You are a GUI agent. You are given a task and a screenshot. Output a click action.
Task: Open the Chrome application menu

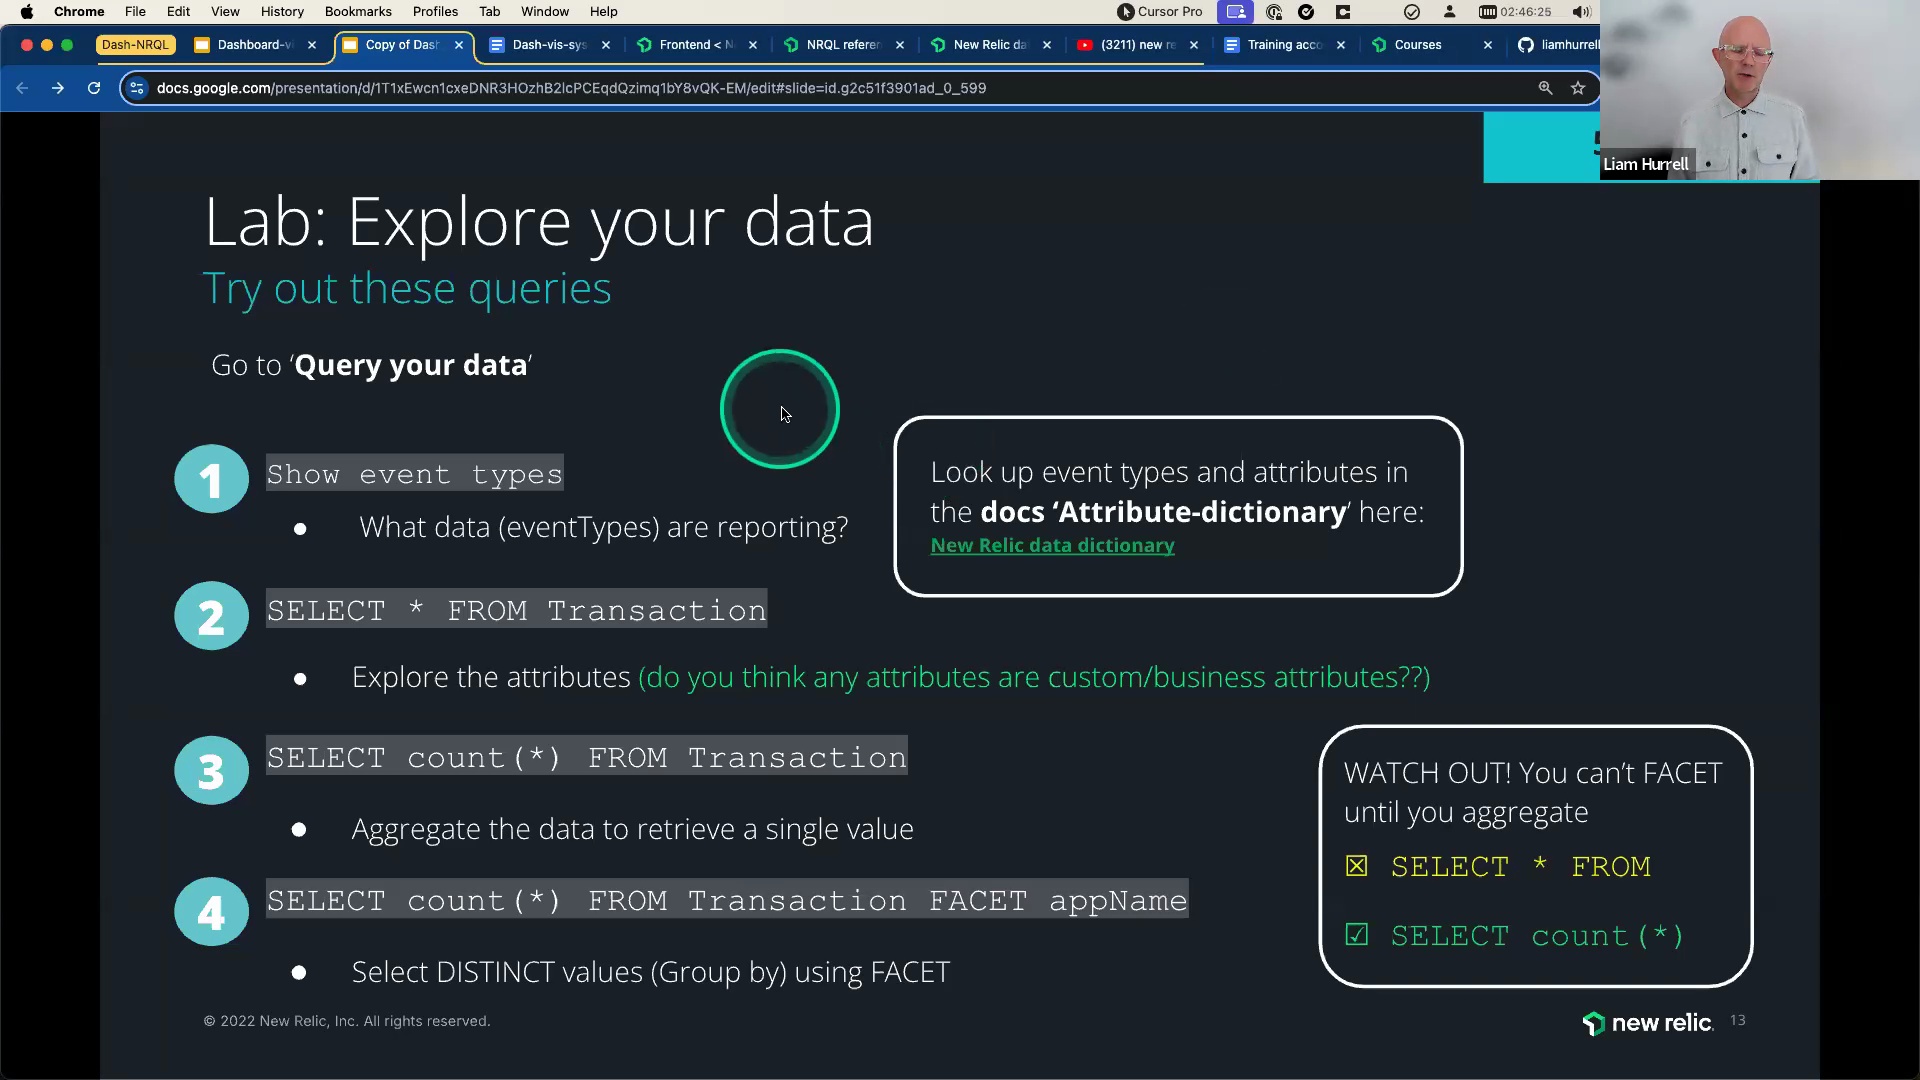click(79, 12)
